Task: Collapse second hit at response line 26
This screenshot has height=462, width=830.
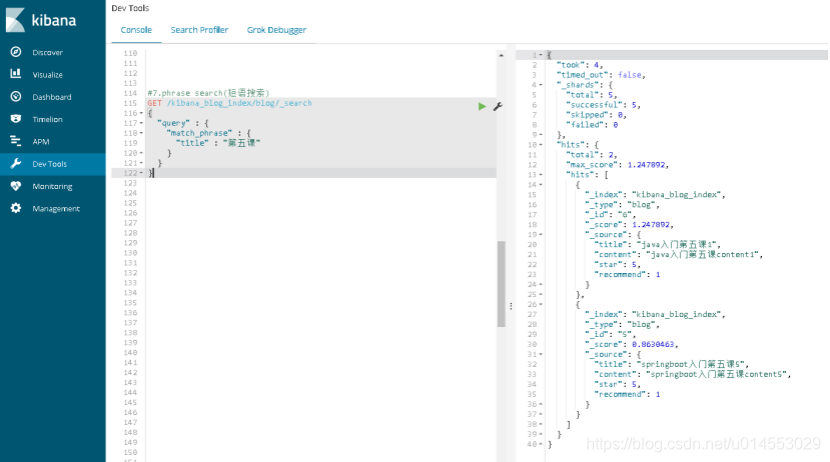Action: [540, 304]
